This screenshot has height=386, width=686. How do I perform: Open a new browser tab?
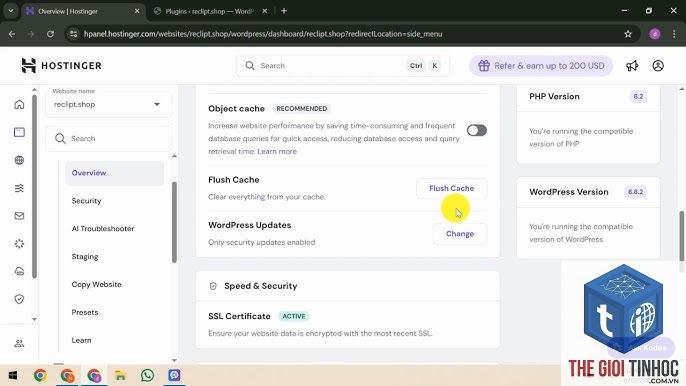tap(284, 11)
